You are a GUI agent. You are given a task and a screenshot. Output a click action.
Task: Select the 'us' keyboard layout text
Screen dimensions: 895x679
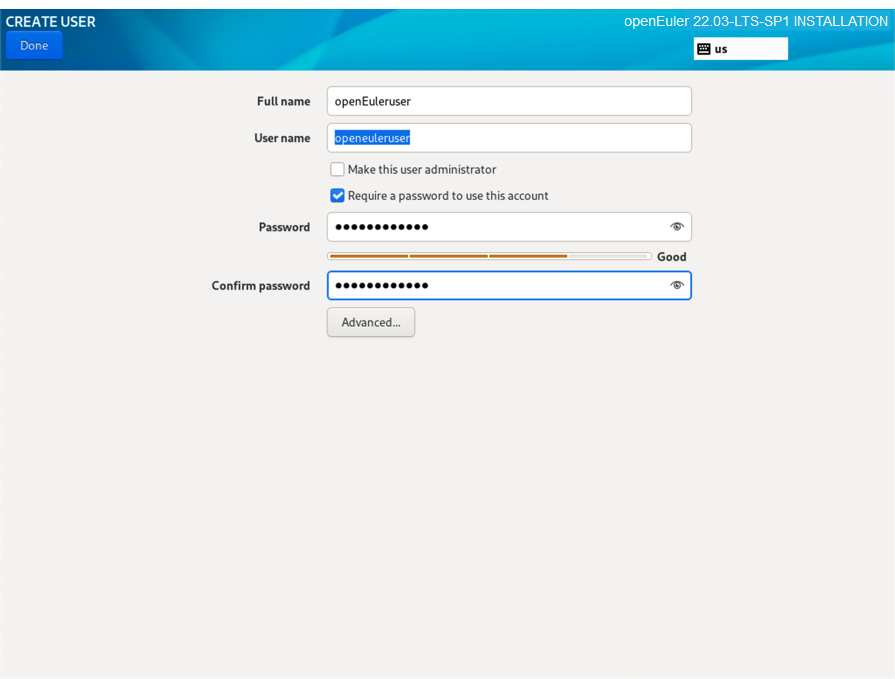pos(721,49)
